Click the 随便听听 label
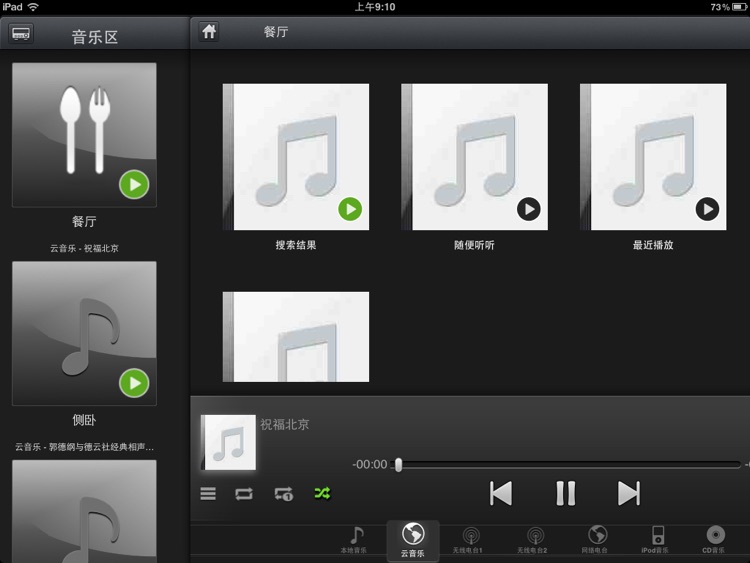 point(474,245)
